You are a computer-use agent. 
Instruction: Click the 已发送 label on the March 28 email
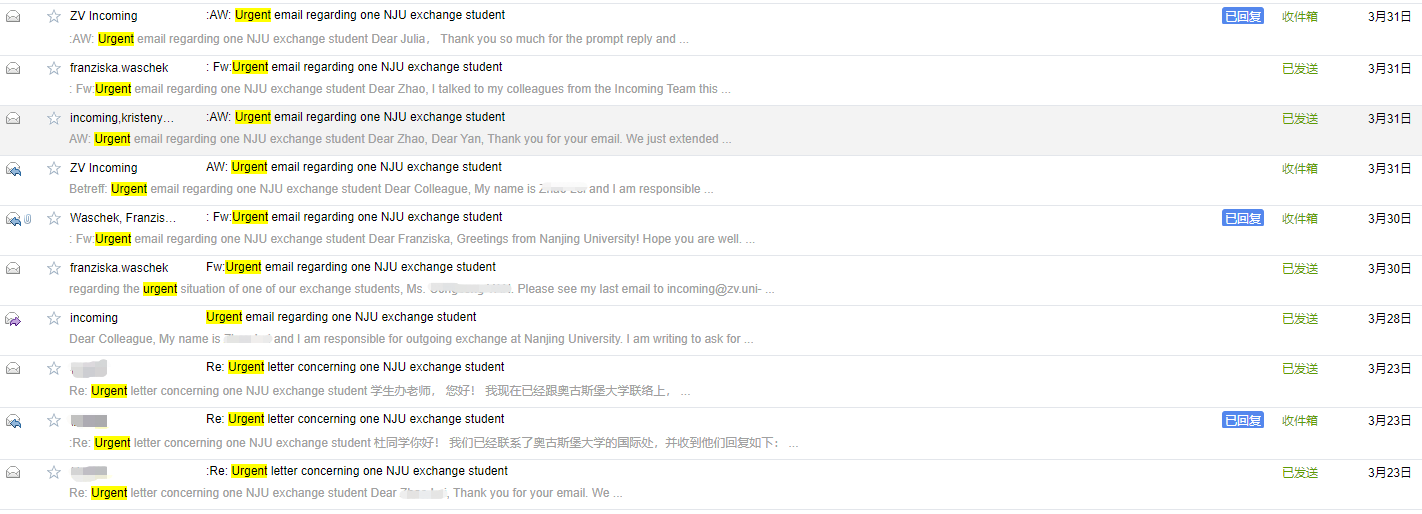click(x=1300, y=318)
